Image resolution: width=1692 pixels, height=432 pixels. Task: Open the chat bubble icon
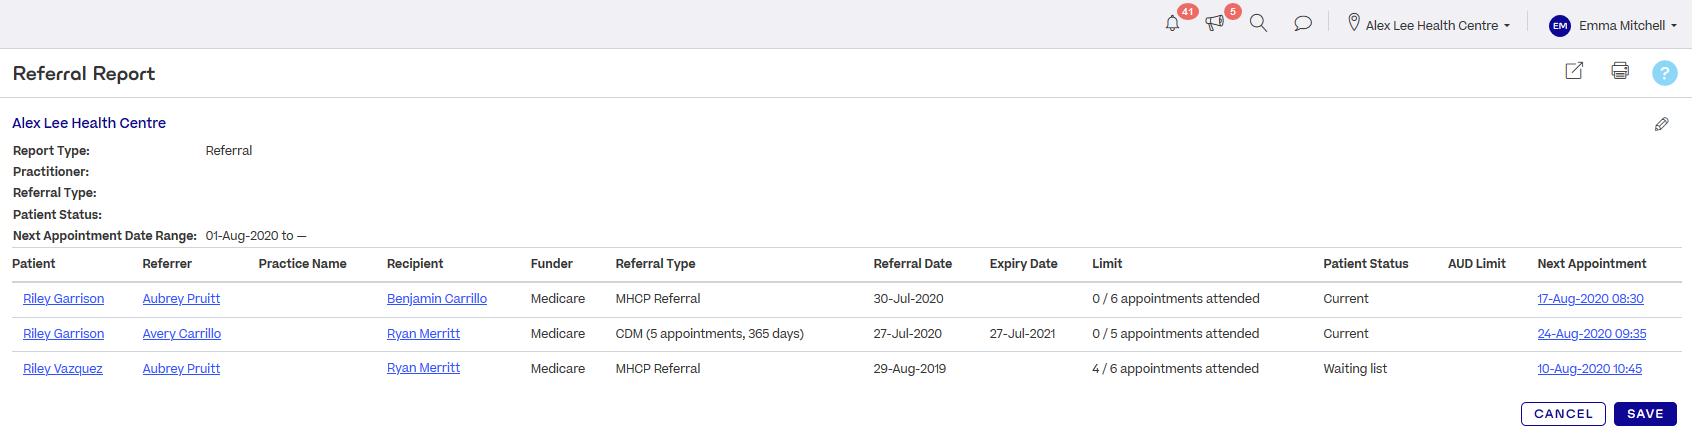[1302, 23]
